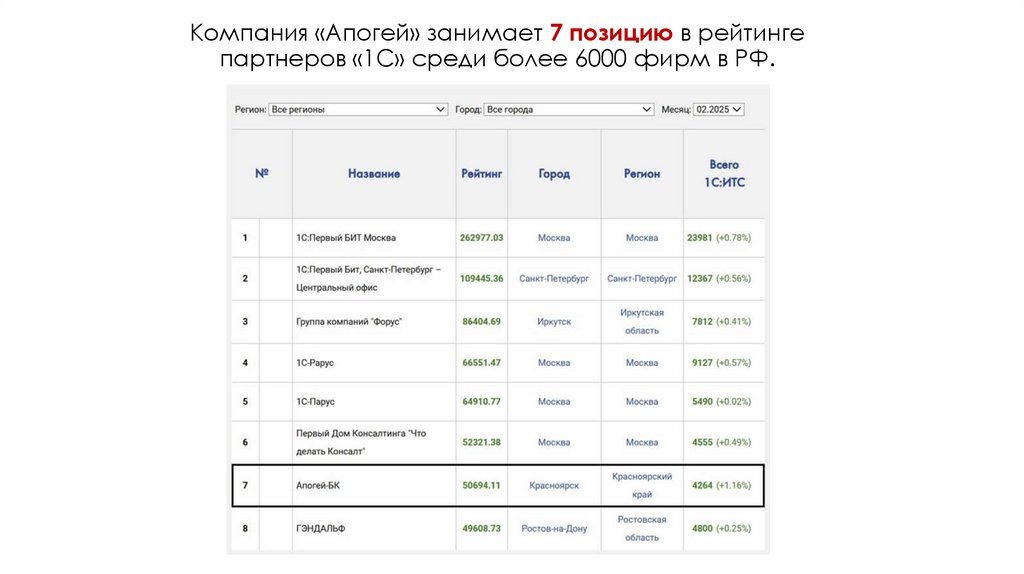Click ИТС total 4264 (+1.16%)
Viewport: 1024px width, 574px height.
pyautogui.click(x=722, y=485)
